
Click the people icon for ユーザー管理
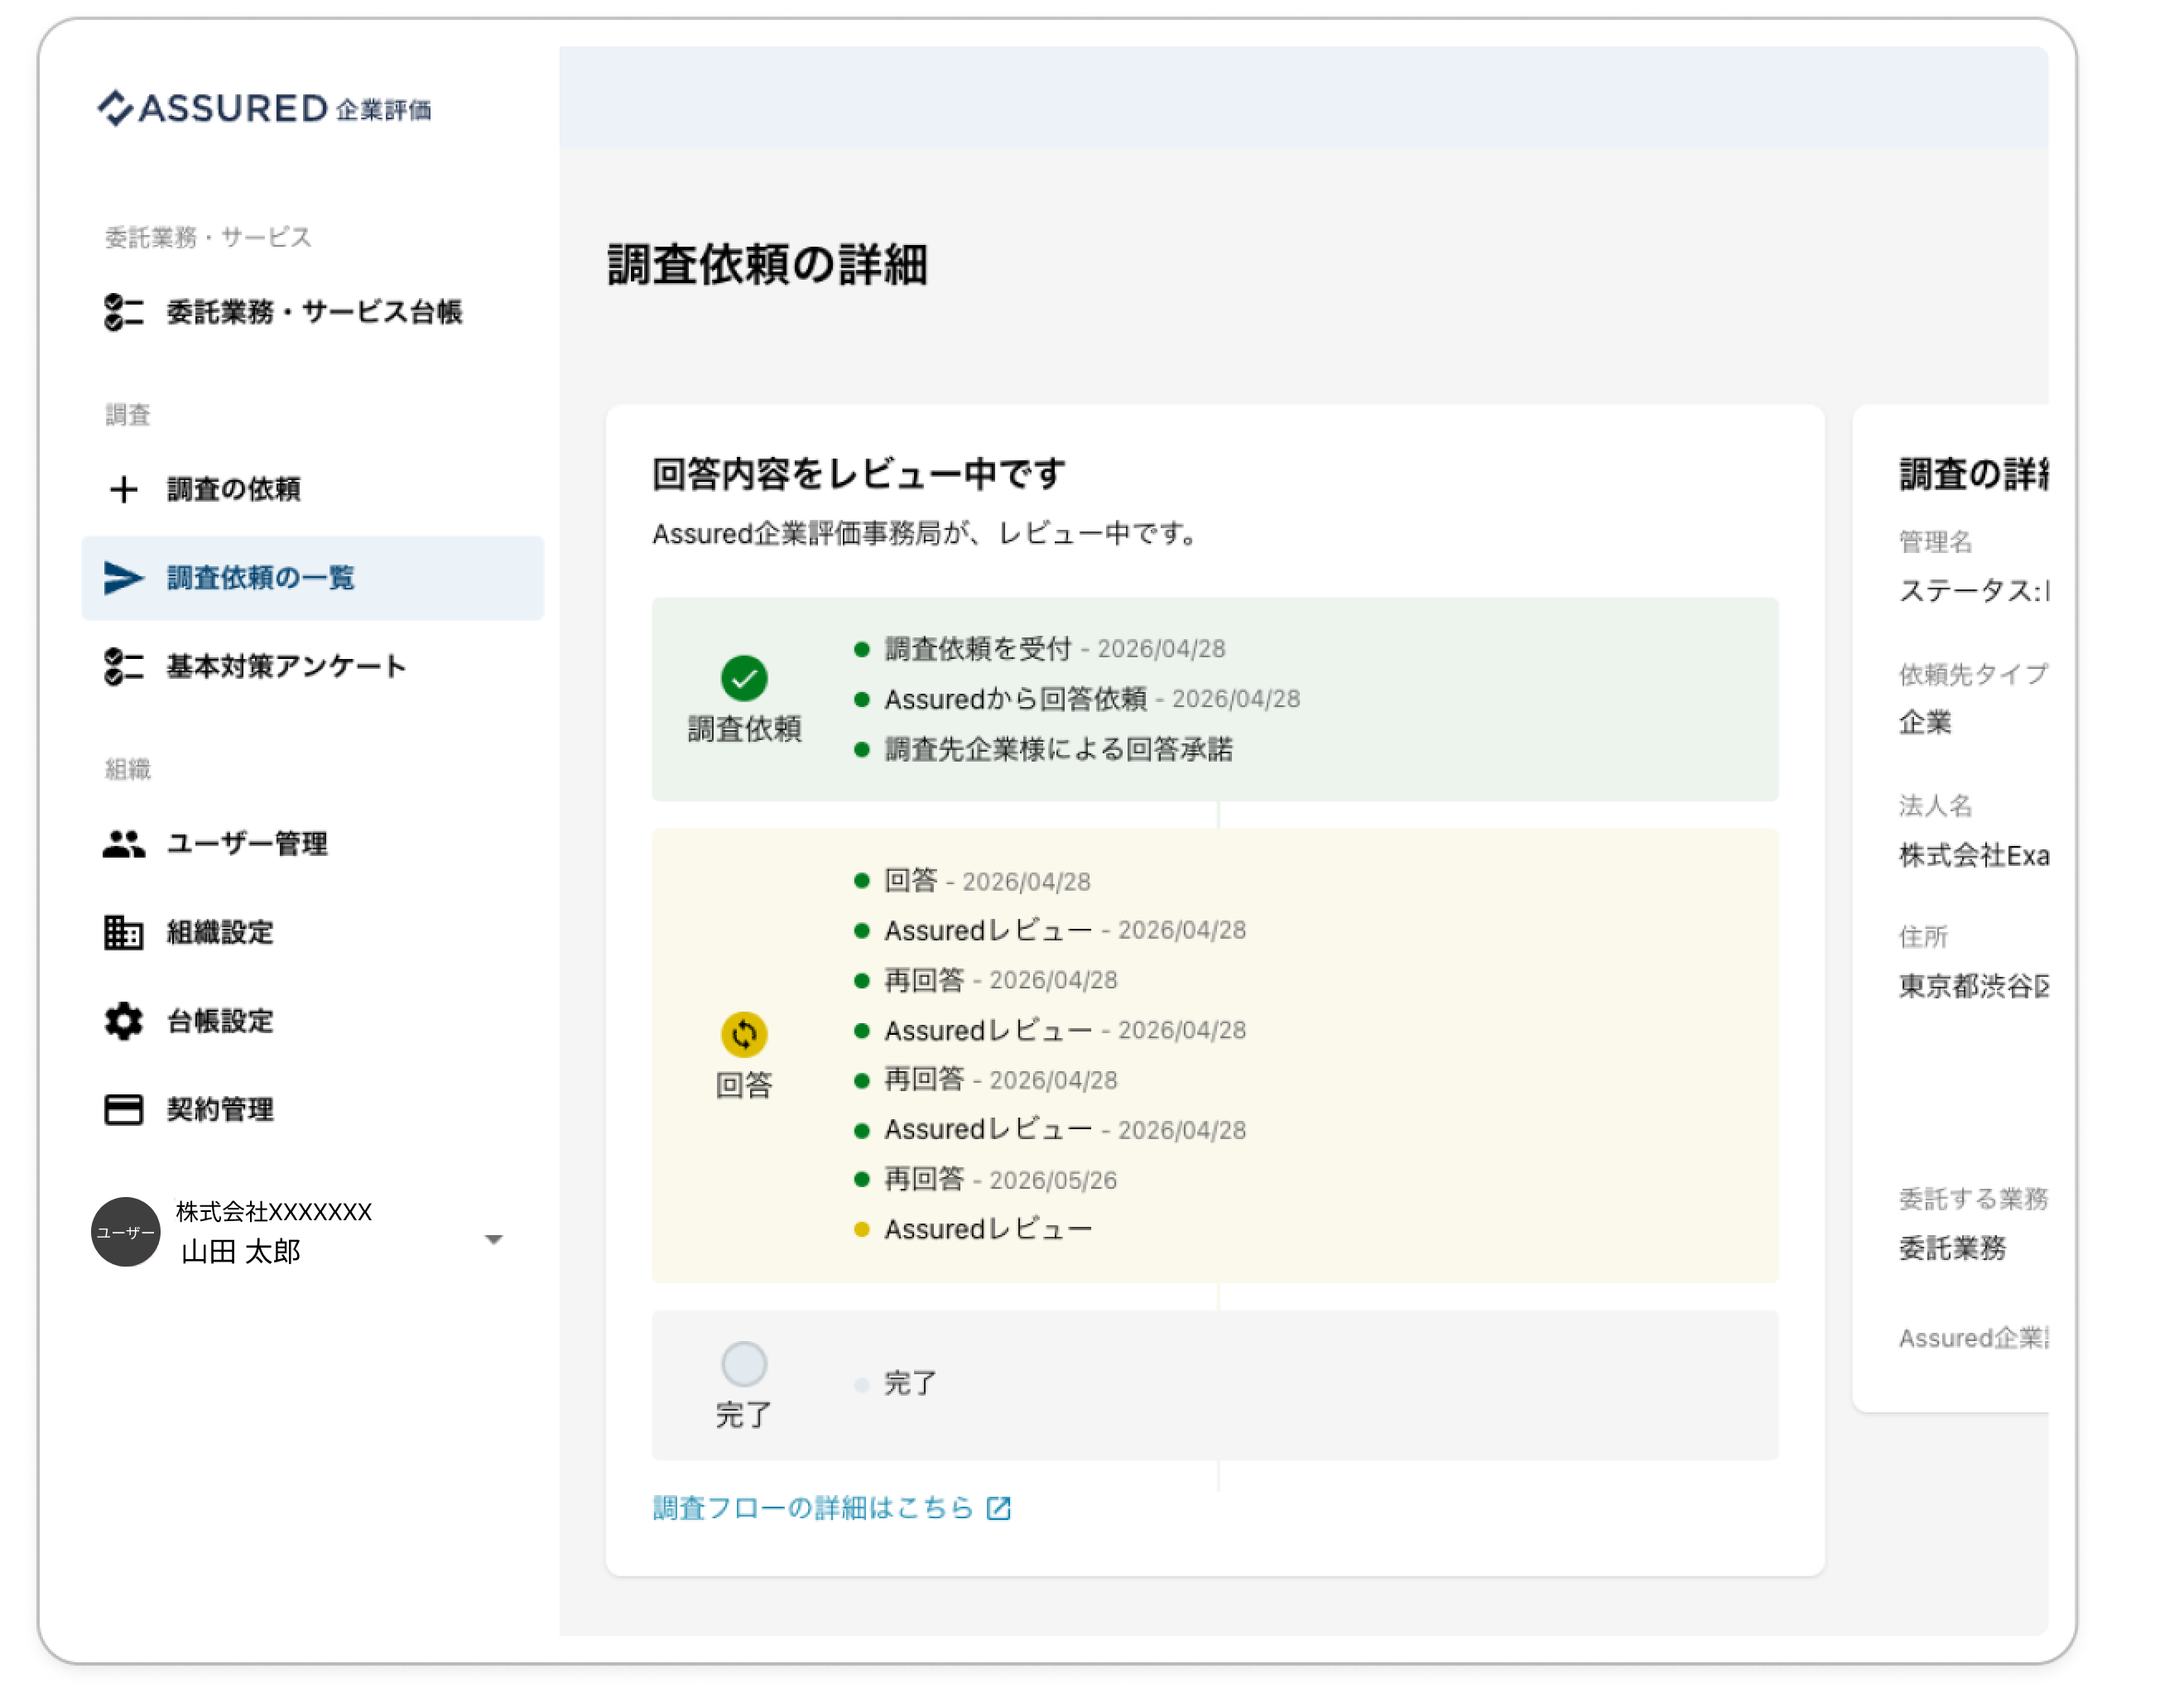click(124, 844)
